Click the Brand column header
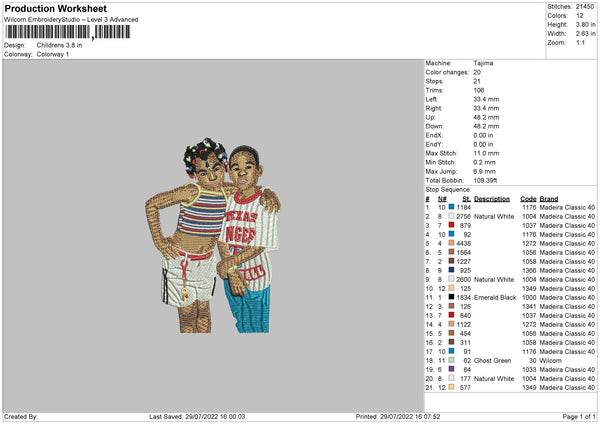 [x=549, y=199]
